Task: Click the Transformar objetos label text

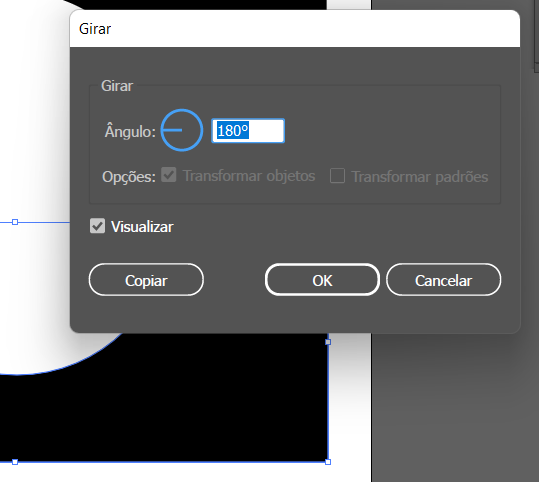Action: click(249, 176)
